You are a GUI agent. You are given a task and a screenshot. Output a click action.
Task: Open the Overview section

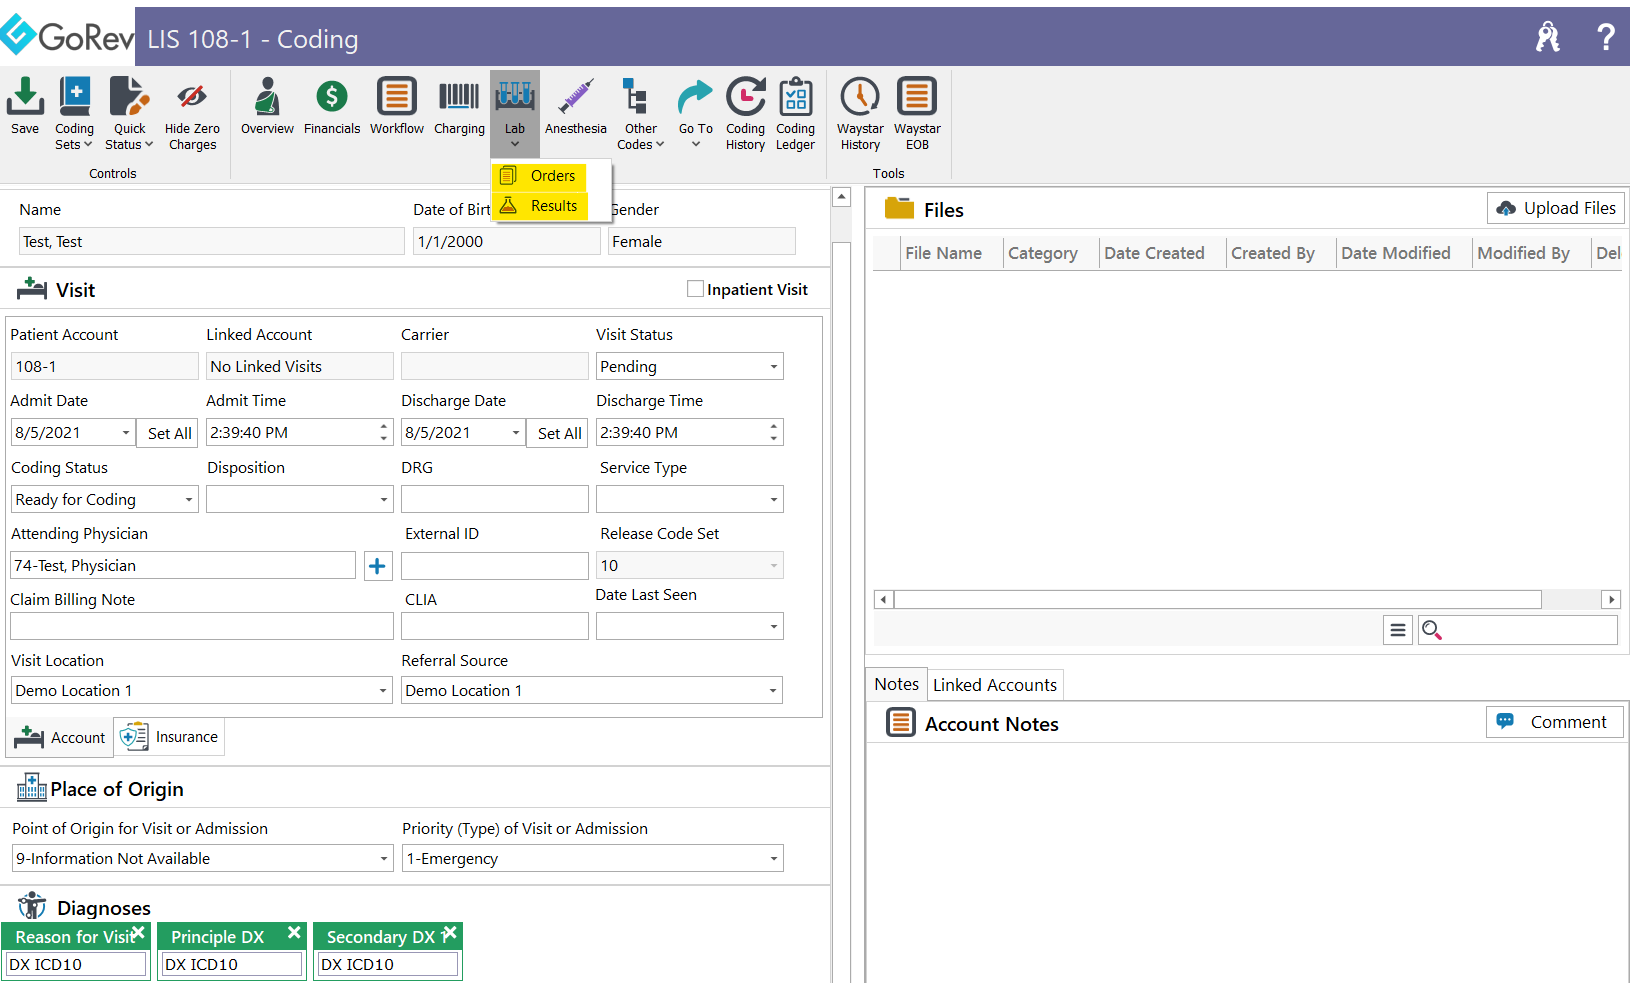click(267, 105)
